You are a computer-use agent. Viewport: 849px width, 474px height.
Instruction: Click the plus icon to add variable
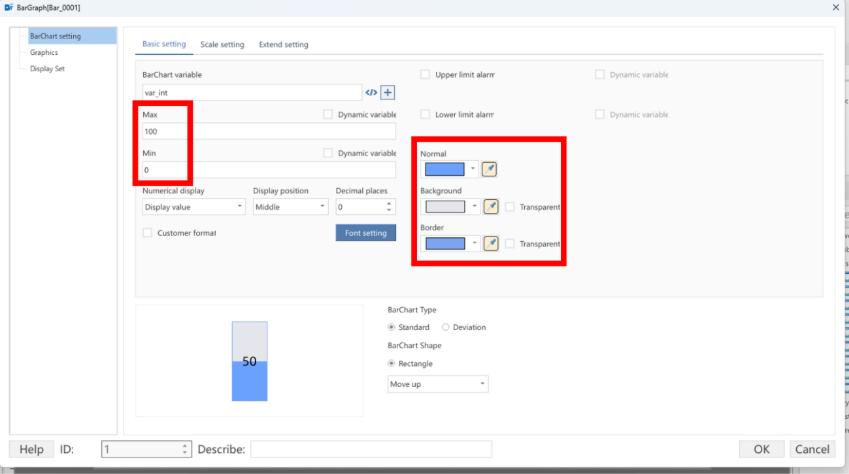click(388, 93)
